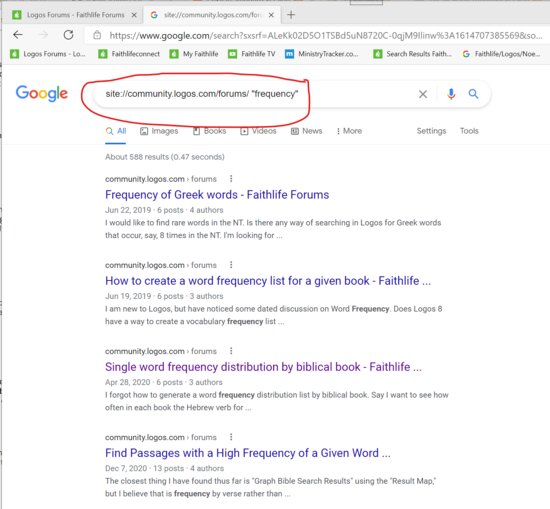The image size is (550, 509).
Task: Click the Jun 22, 2019 · 6 posts line
Action: click(x=164, y=210)
